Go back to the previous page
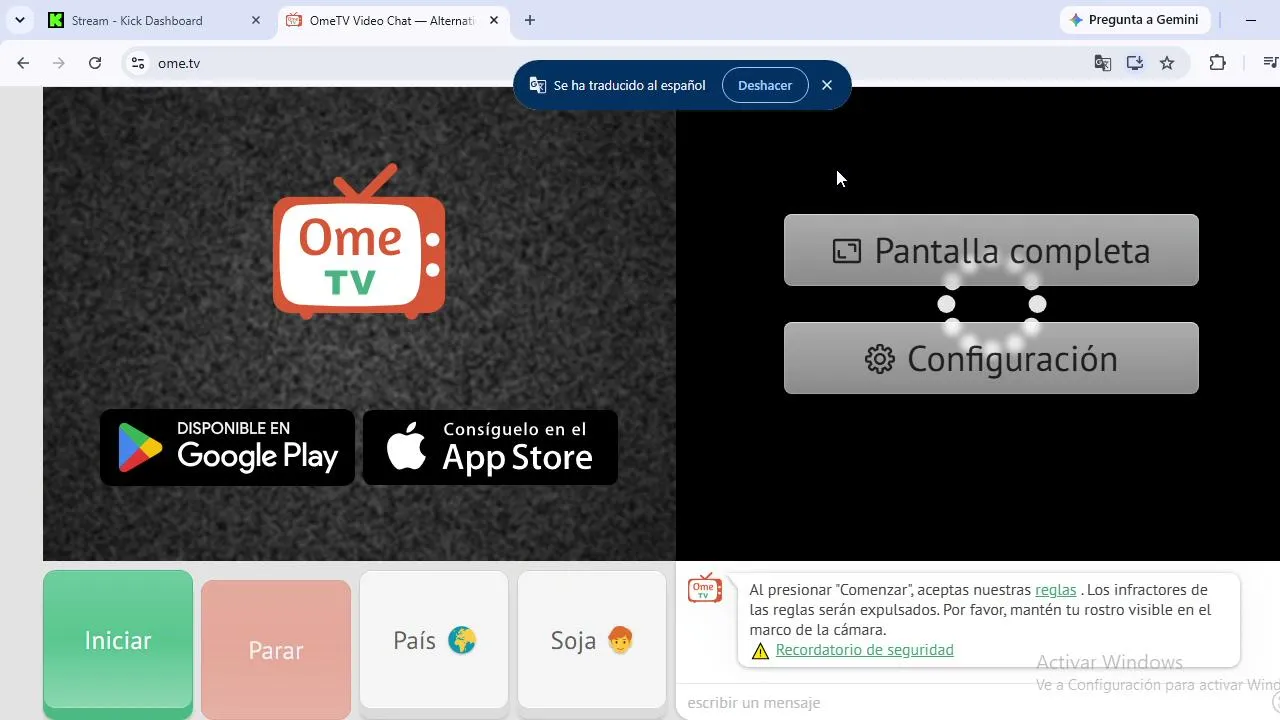The height and width of the screenshot is (720, 1280). pyautogui.click(x=23, y=63)
